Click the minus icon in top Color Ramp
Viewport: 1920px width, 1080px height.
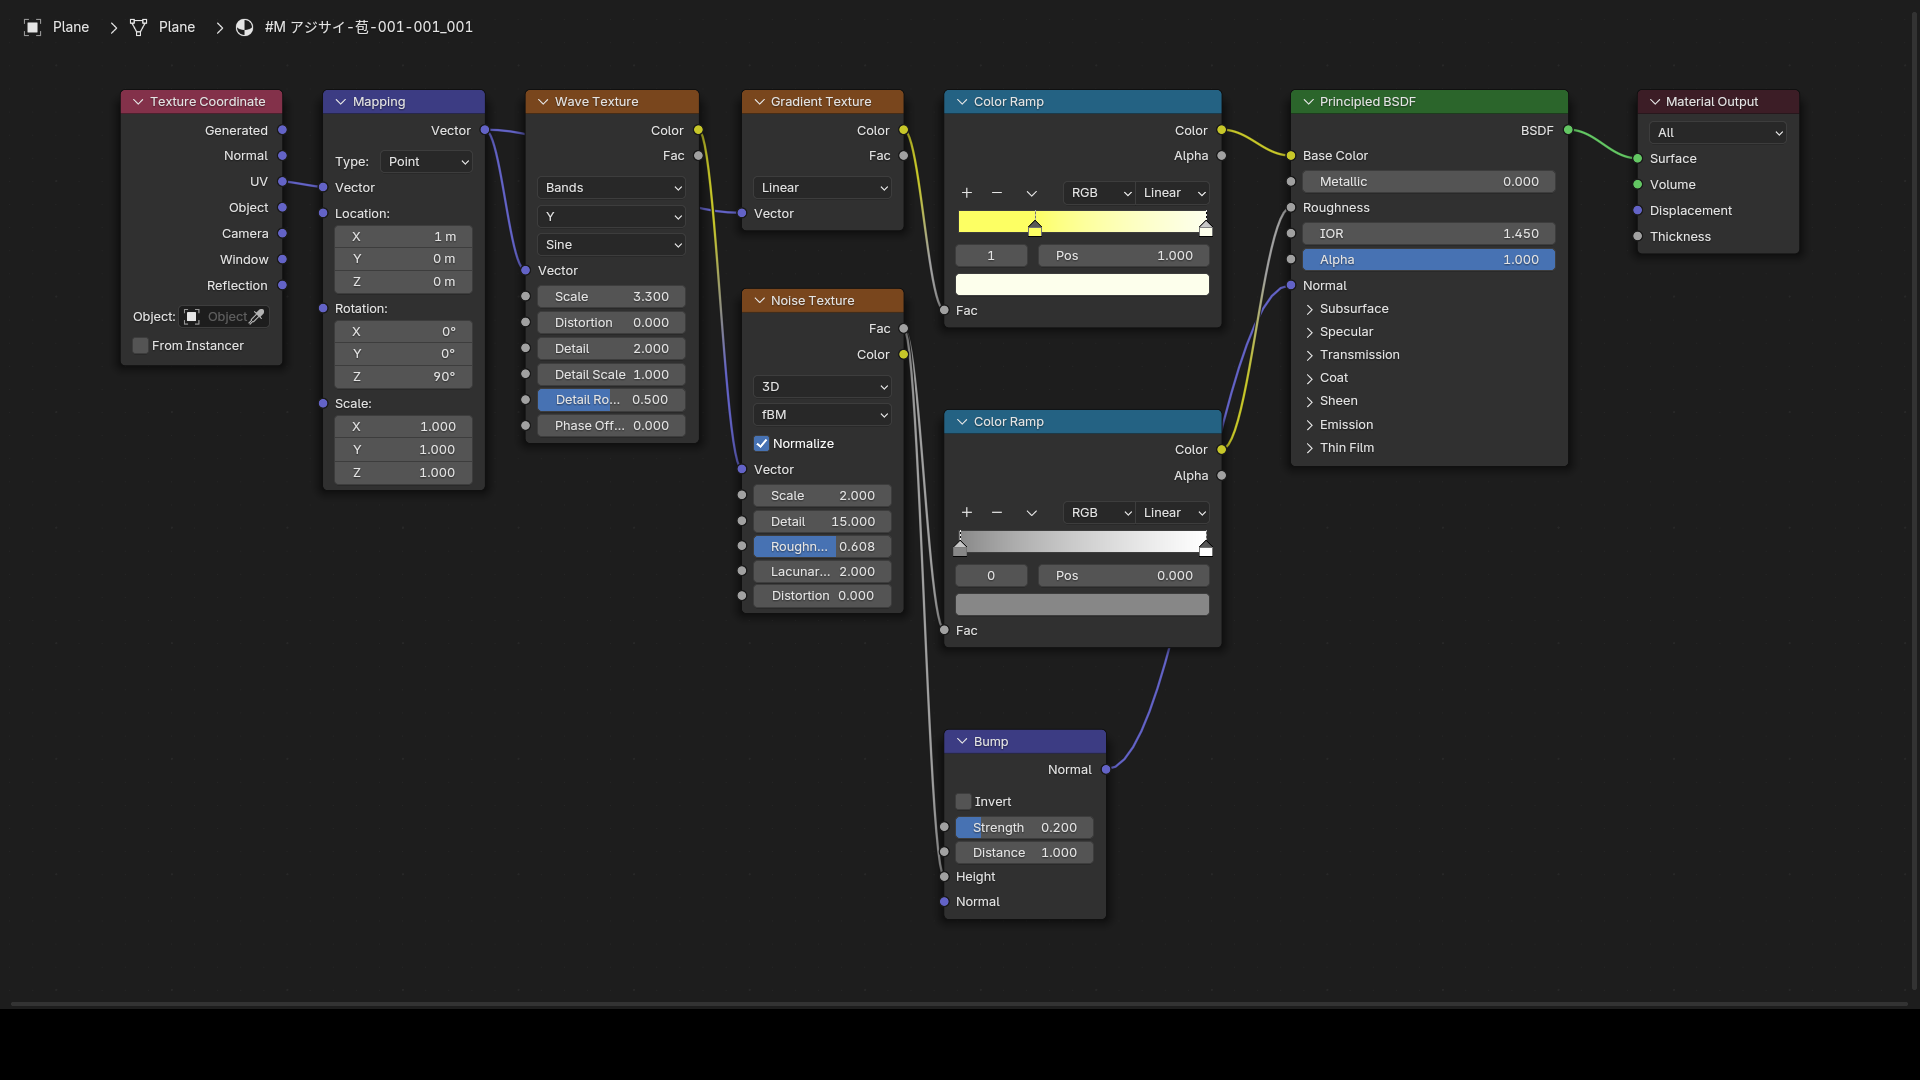[996, 193]
